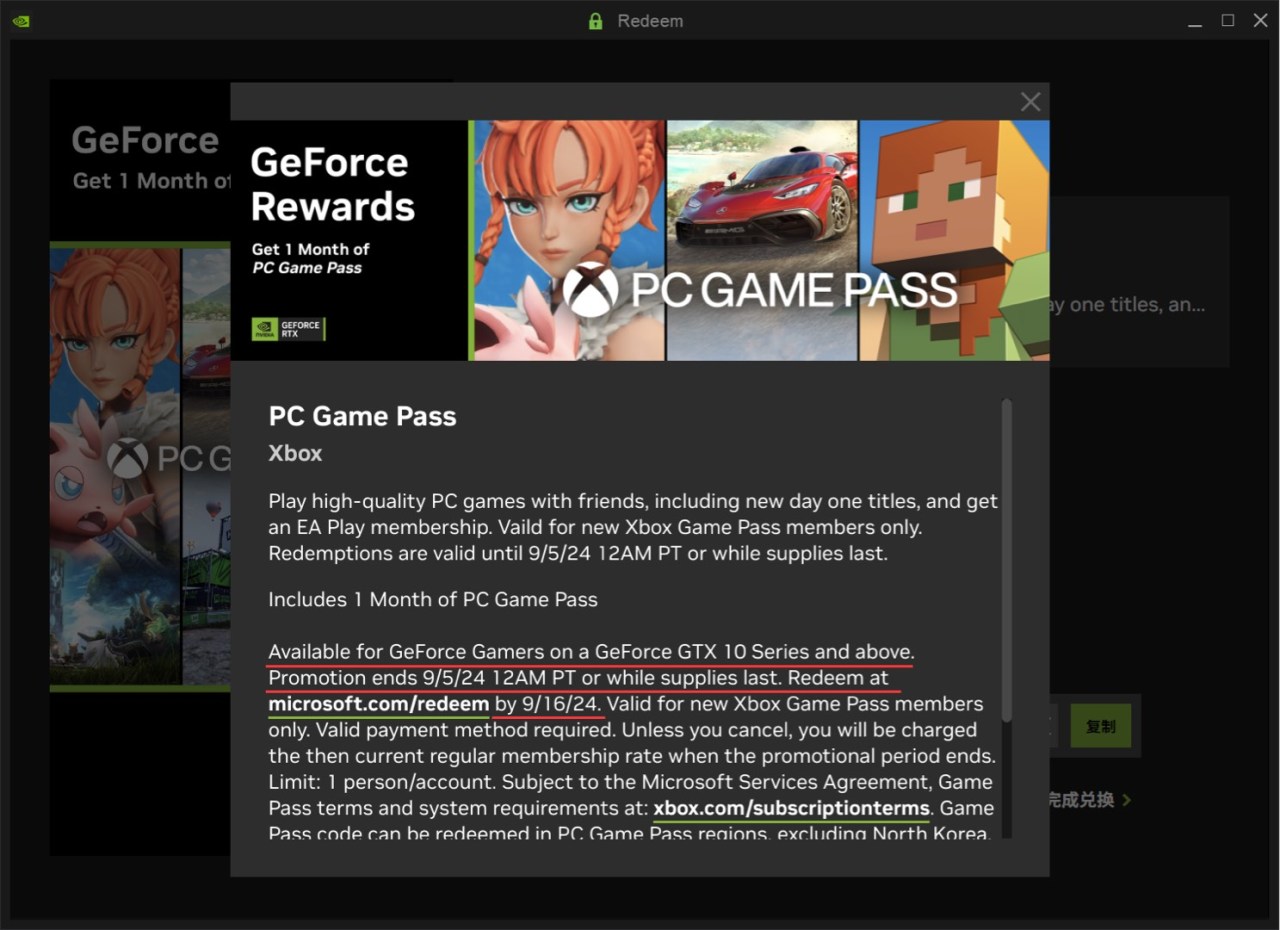Click the NVIDIA logo in the title bar
1280x930 pixels.
tap(20, 21)
